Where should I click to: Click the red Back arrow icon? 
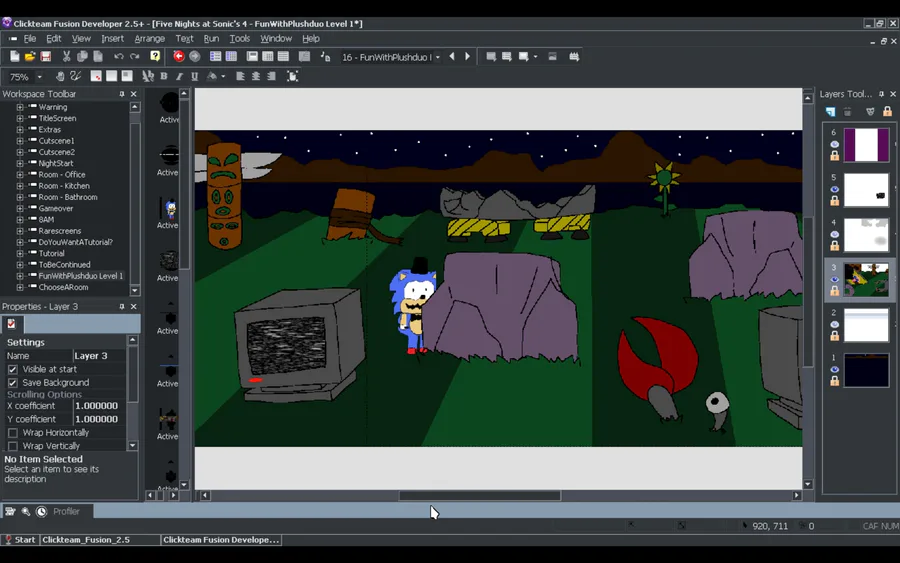pos(179,56)
